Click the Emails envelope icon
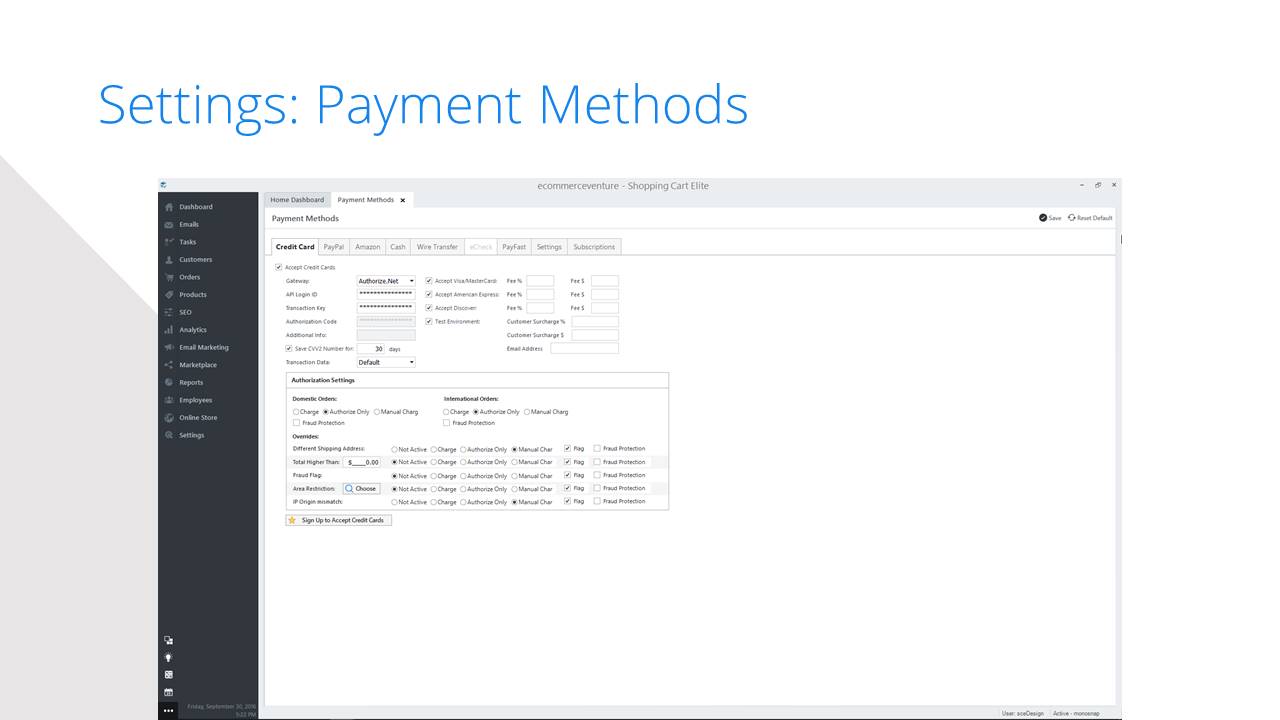 coord(169,225)
